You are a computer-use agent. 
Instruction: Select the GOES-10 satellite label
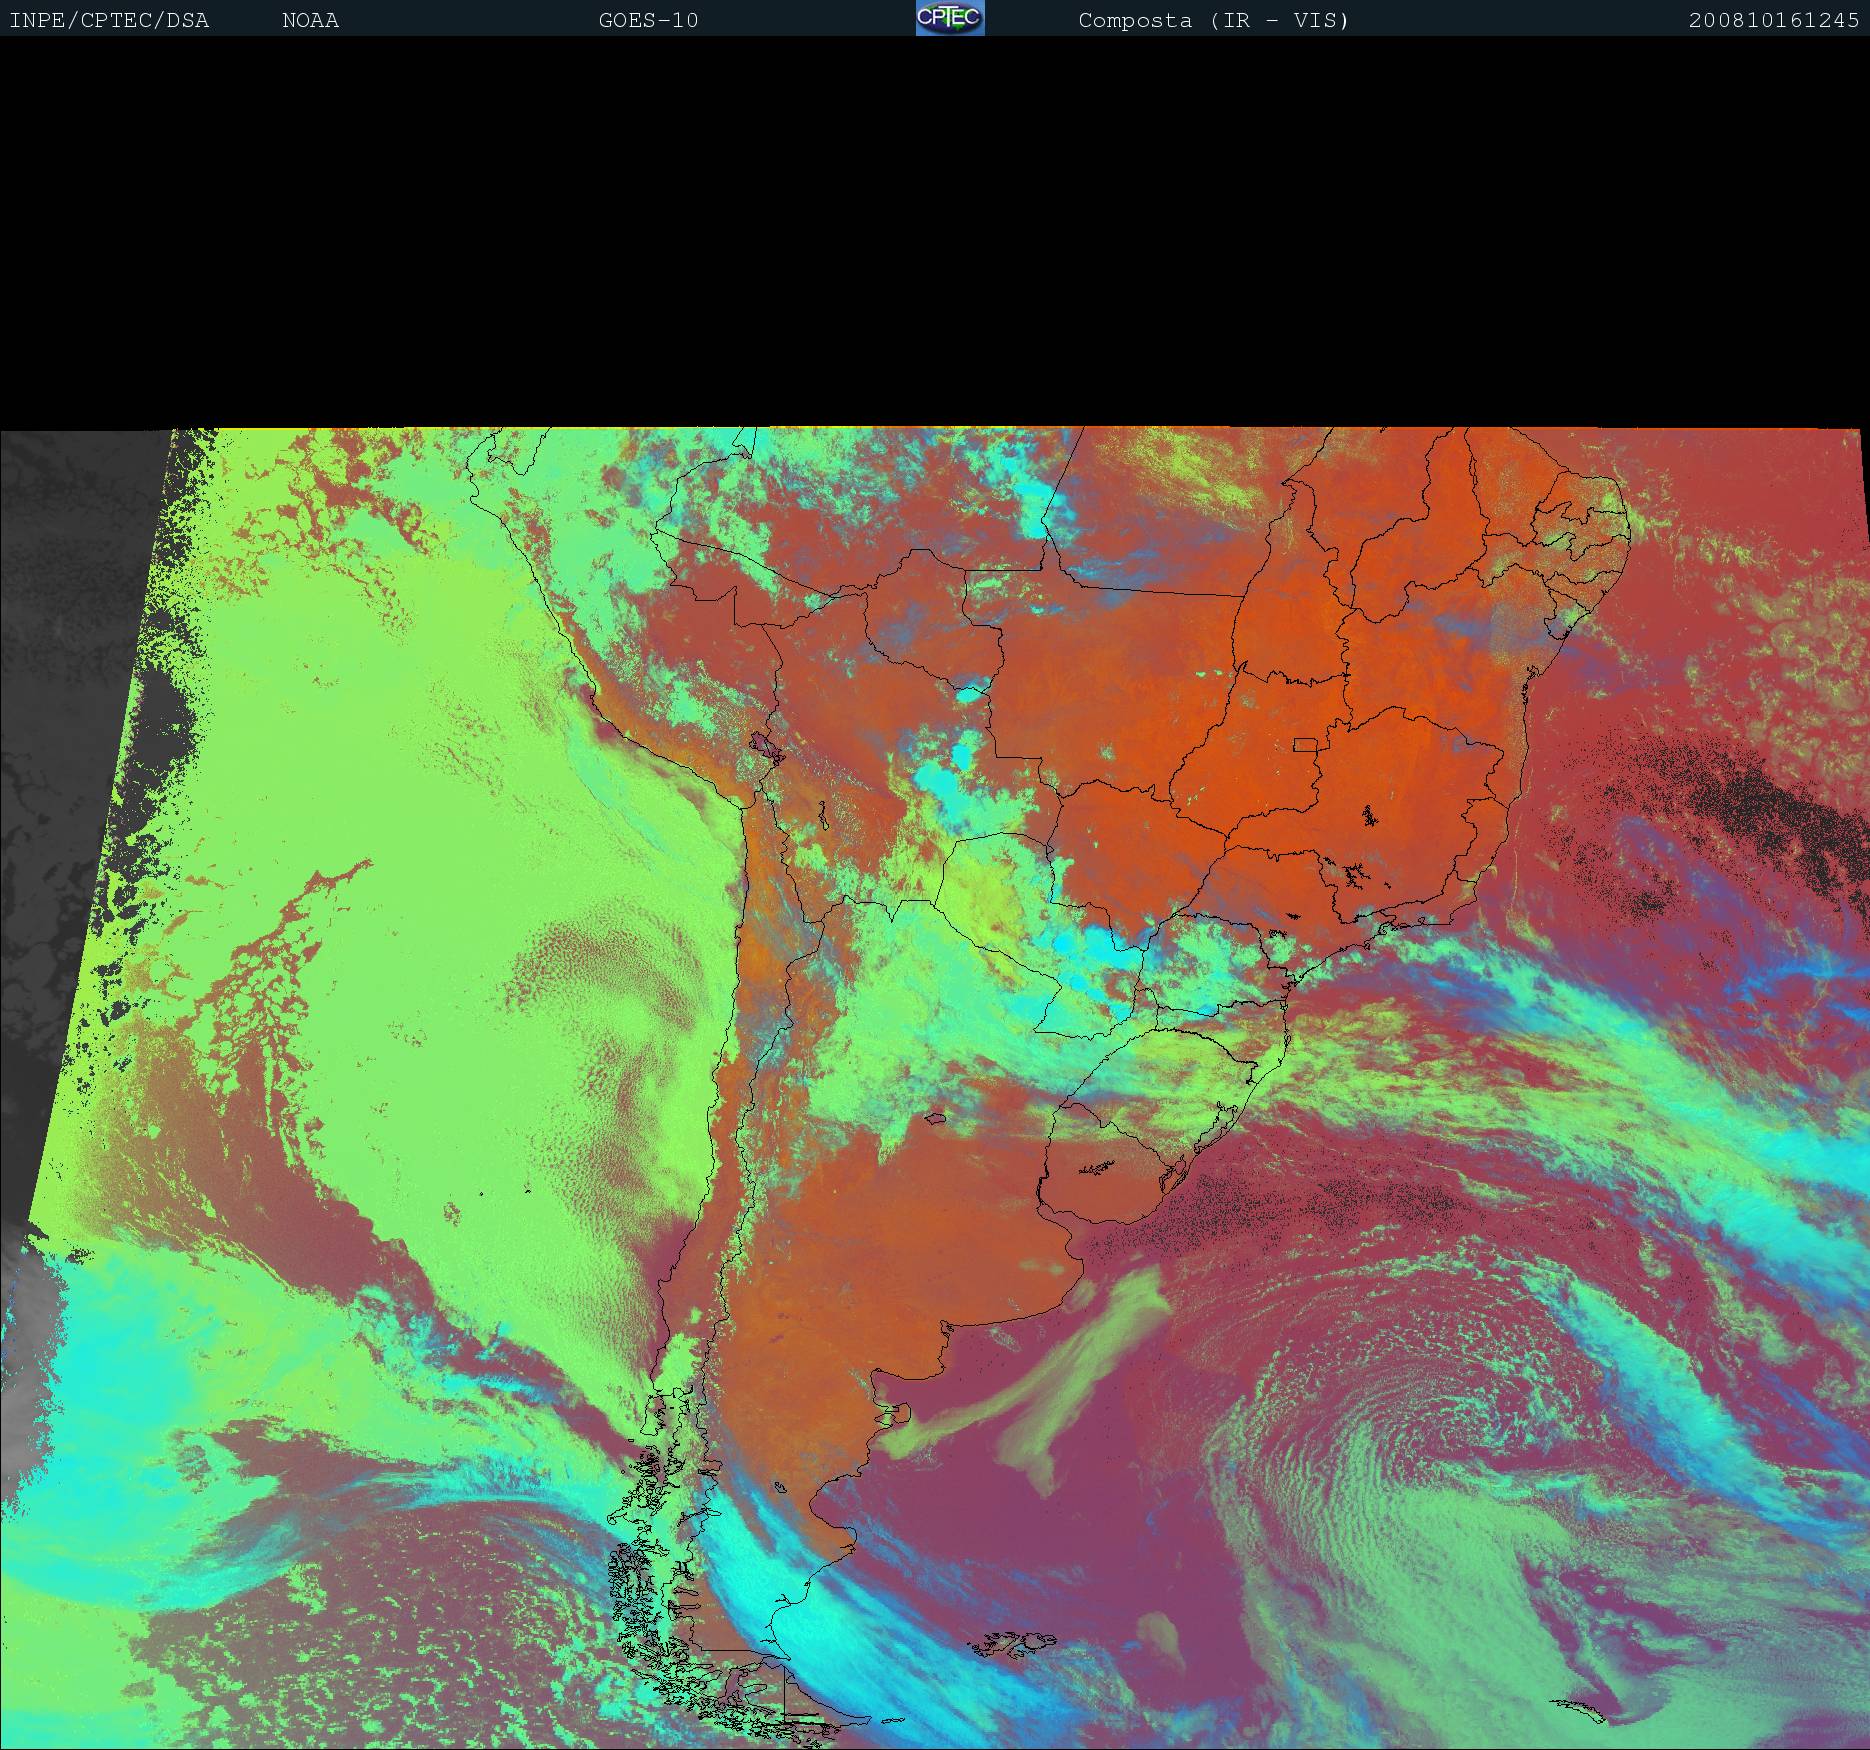pos(648,20)
